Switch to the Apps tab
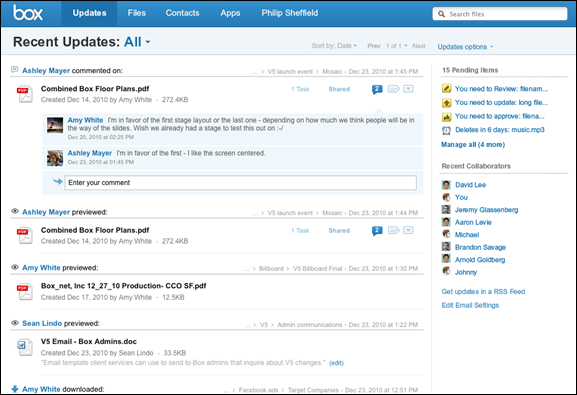This screenshot has height=395, width=577. pyautogui.click(x=230, y=13)
